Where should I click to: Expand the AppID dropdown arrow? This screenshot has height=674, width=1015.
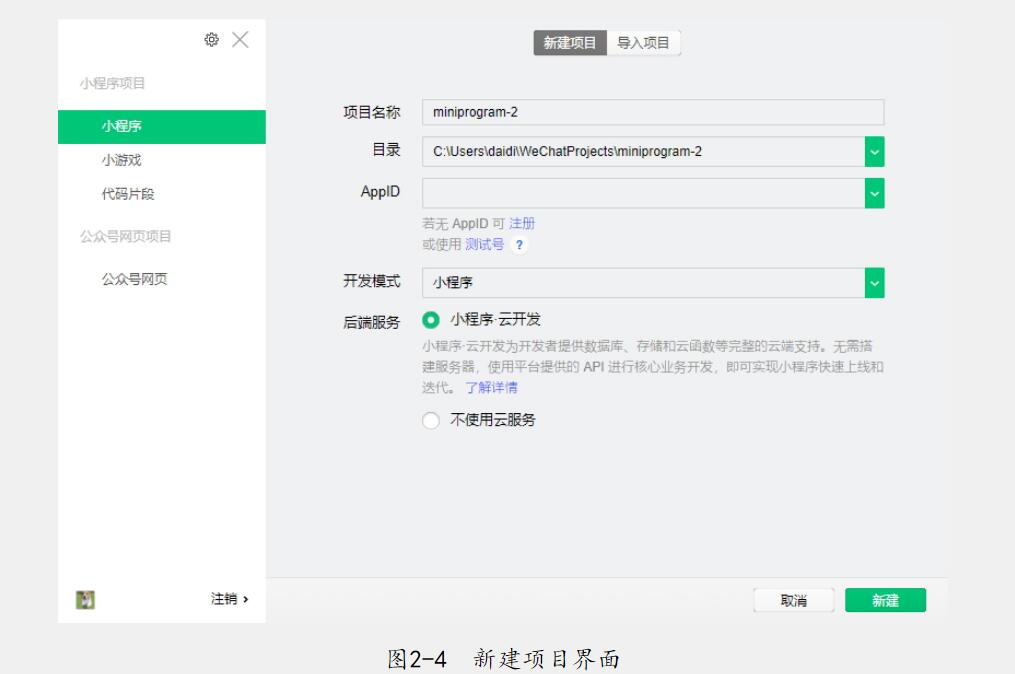pyautogui.click(x=875, y=193)
